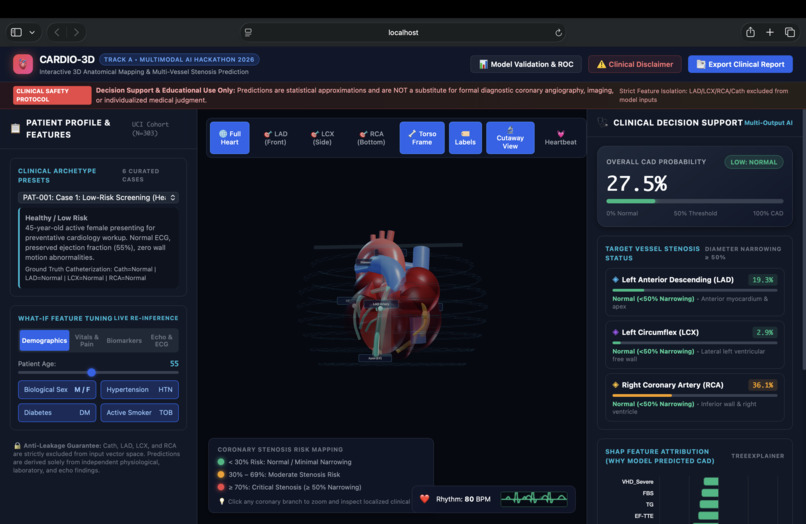Toggle the Safari sidebar icon
The image size is (806, 524).
[16, 32]
